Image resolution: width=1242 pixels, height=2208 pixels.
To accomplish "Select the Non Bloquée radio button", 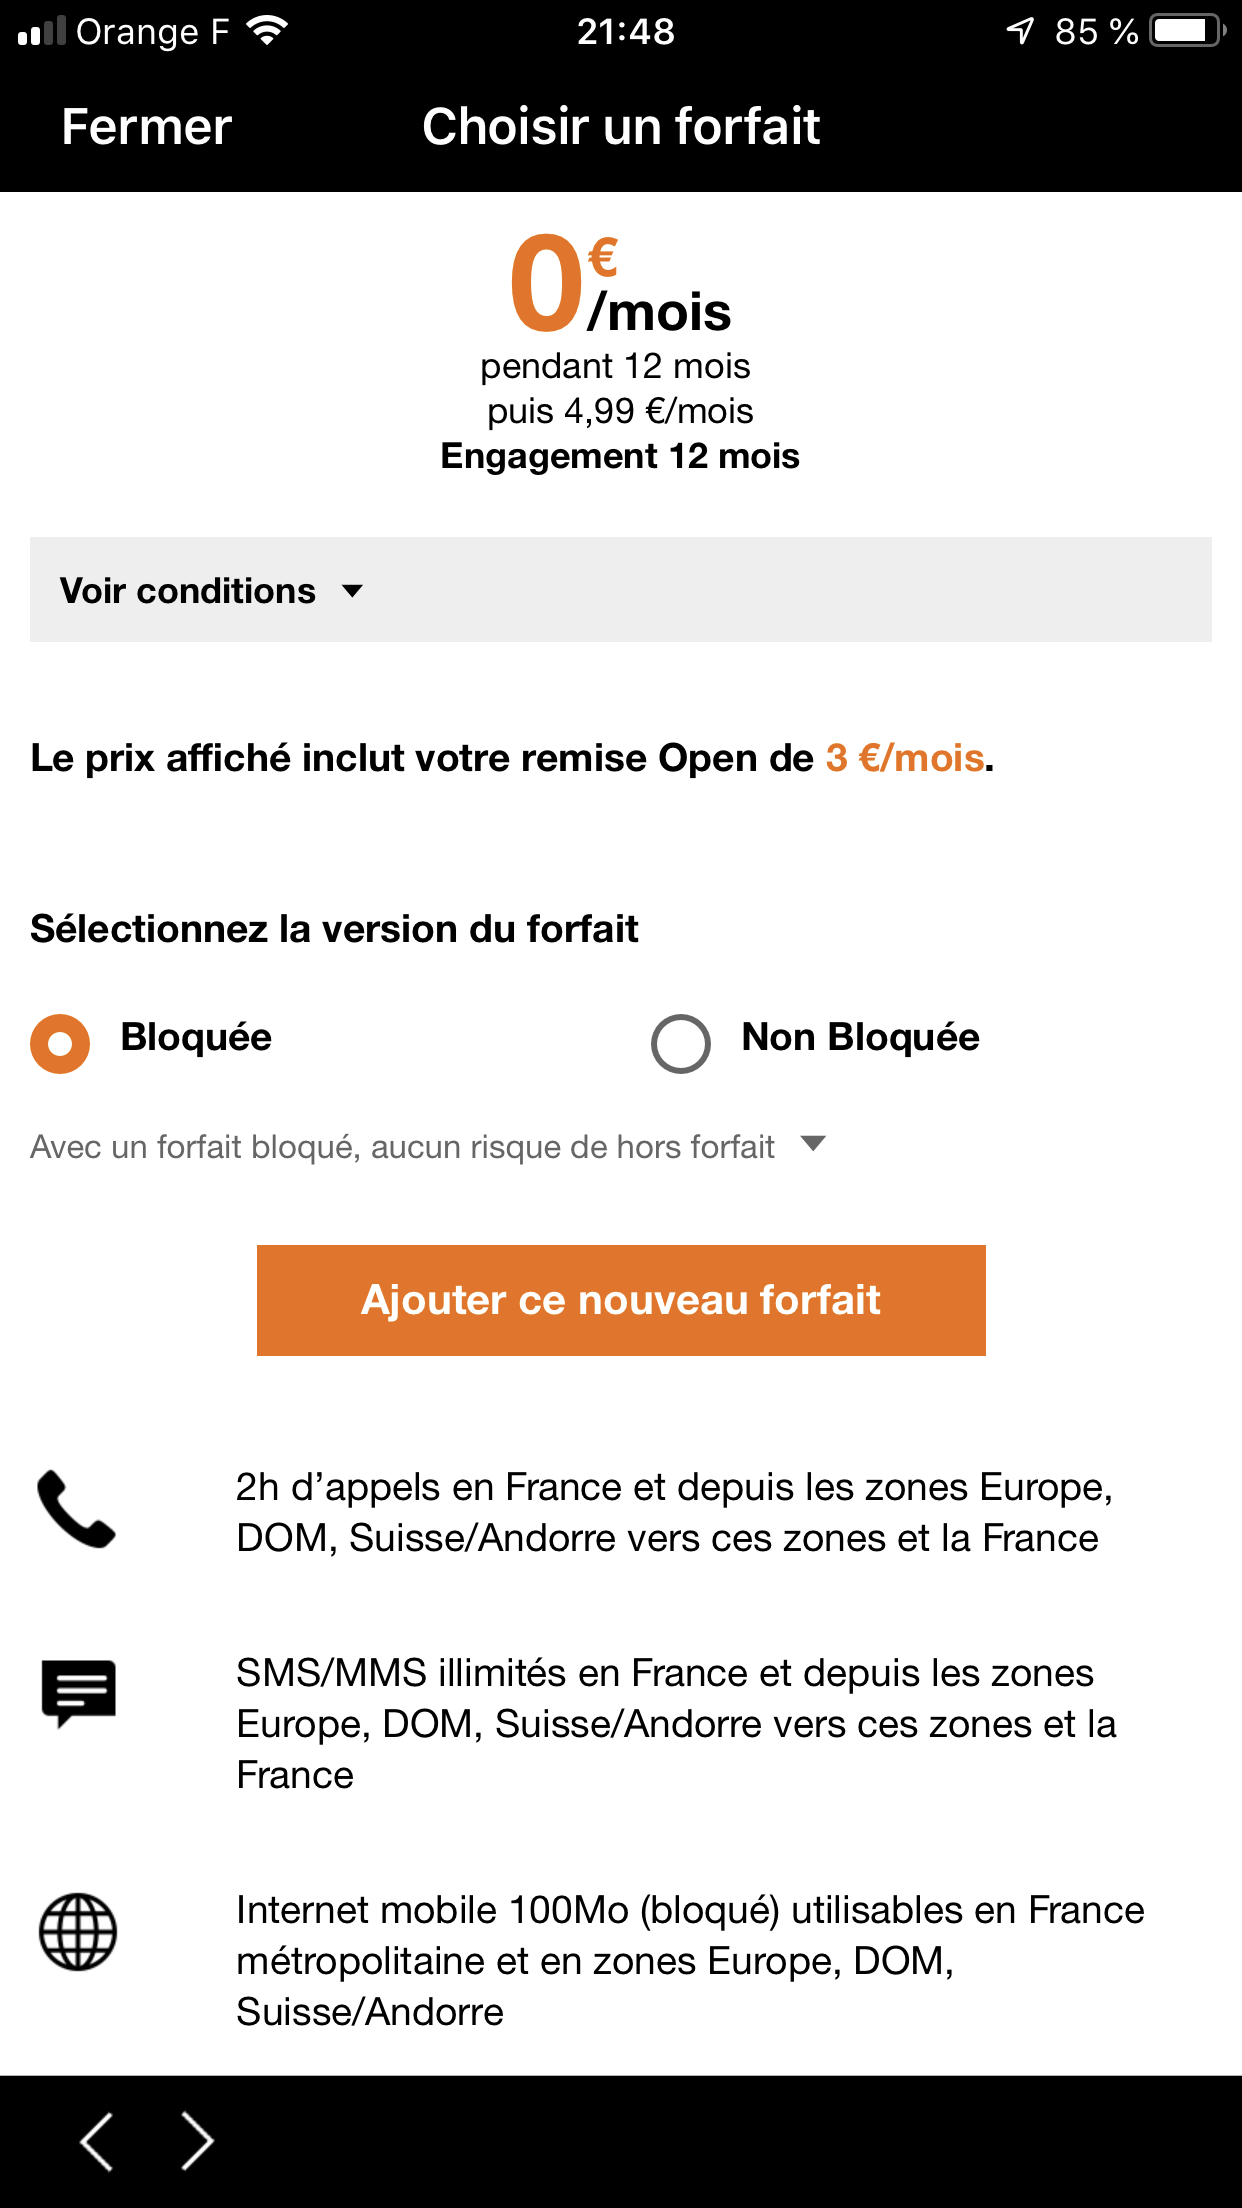I will pos(681,1043).
